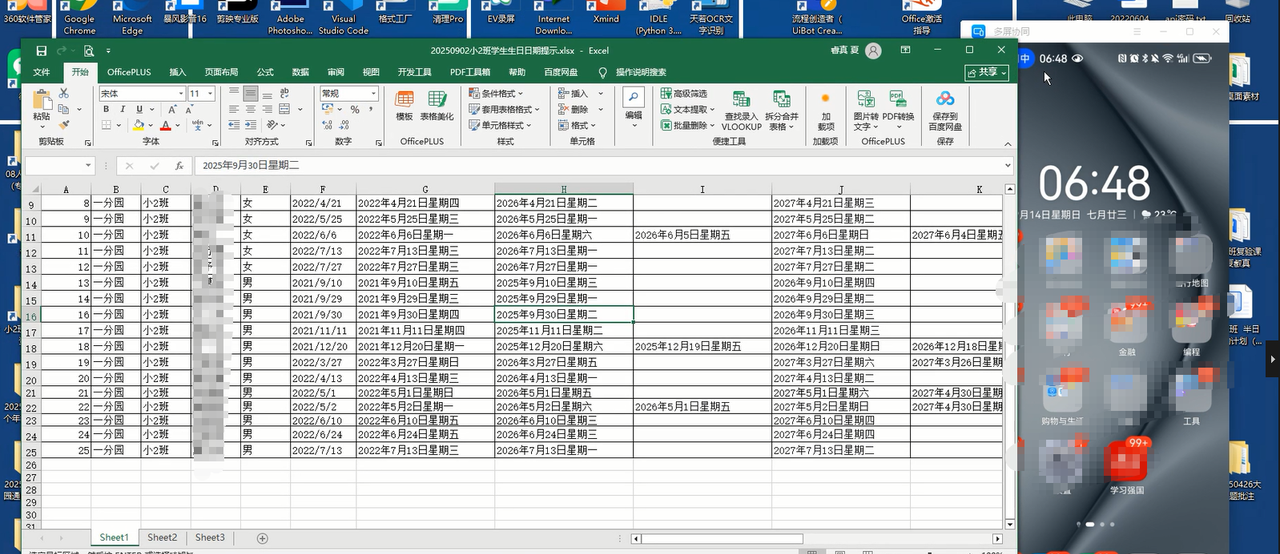Toggle middle vertical alignment button
The height and width of the screenshot is (554, 1280).
[x=249, y=93]
